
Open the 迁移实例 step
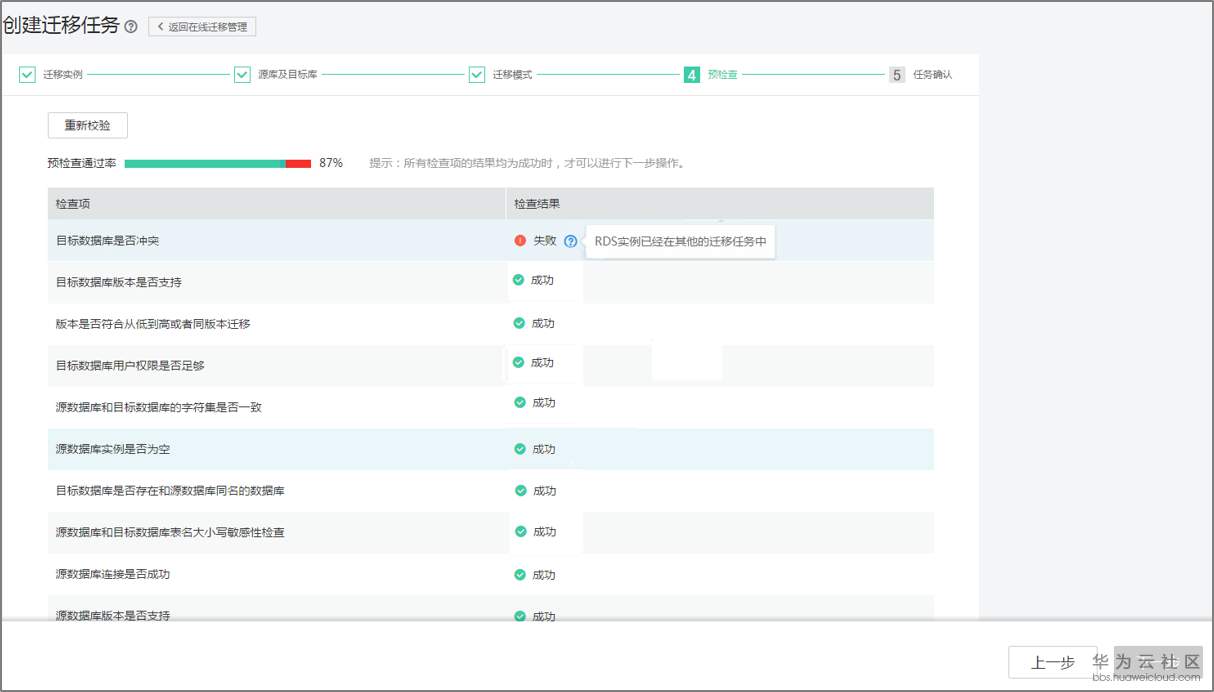click(x=63, y=75)
